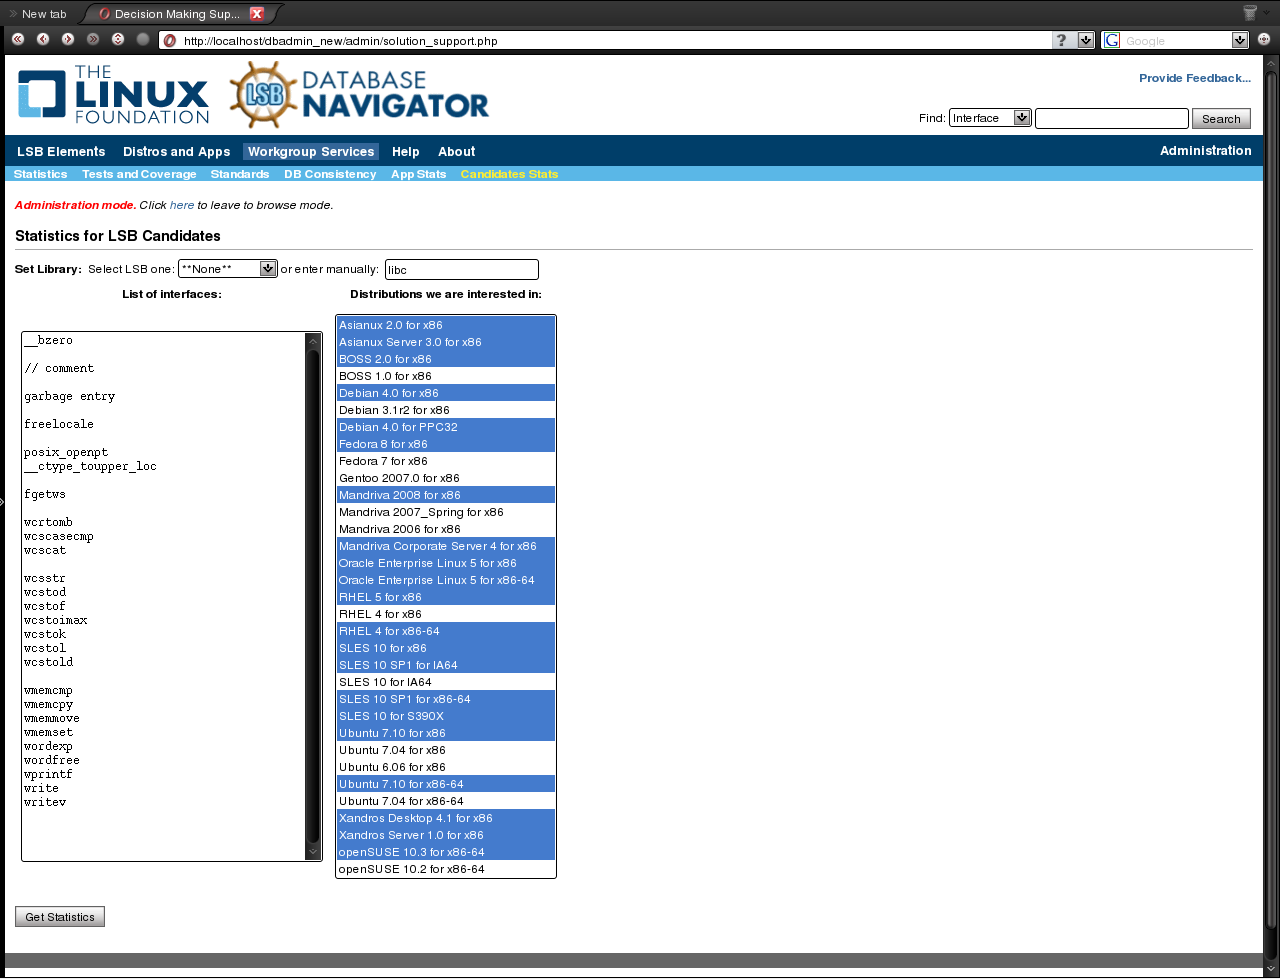Viewport: 1280px width, 979px height.
Task: Open the Provide Feedback link
Action: [1195, 78]
